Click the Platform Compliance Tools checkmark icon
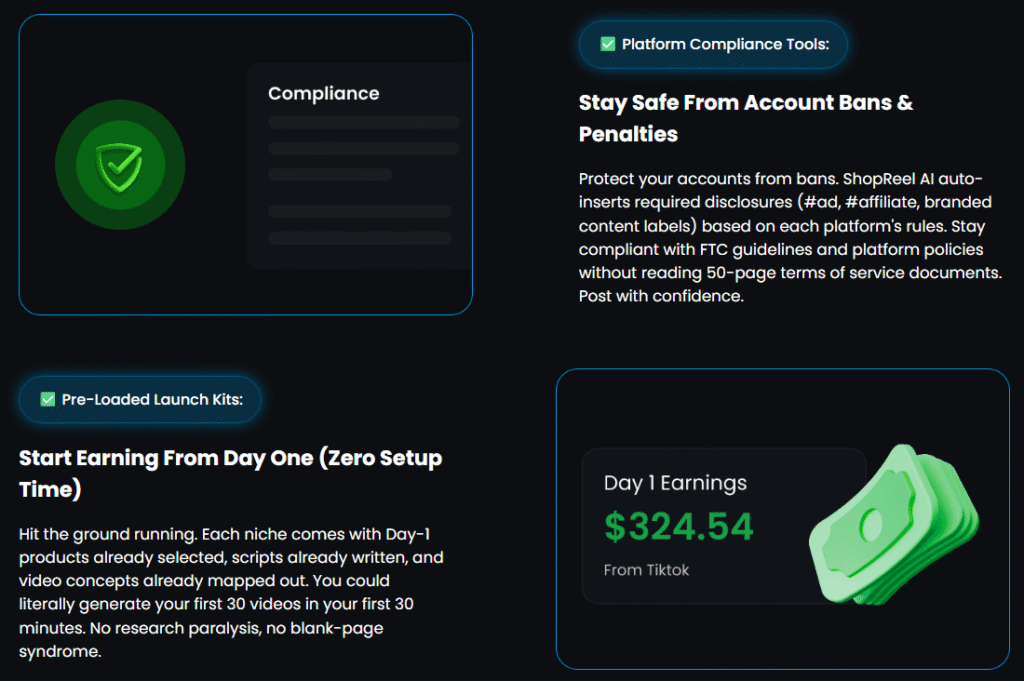The image size is (1024, 681). tap(607, 44)
